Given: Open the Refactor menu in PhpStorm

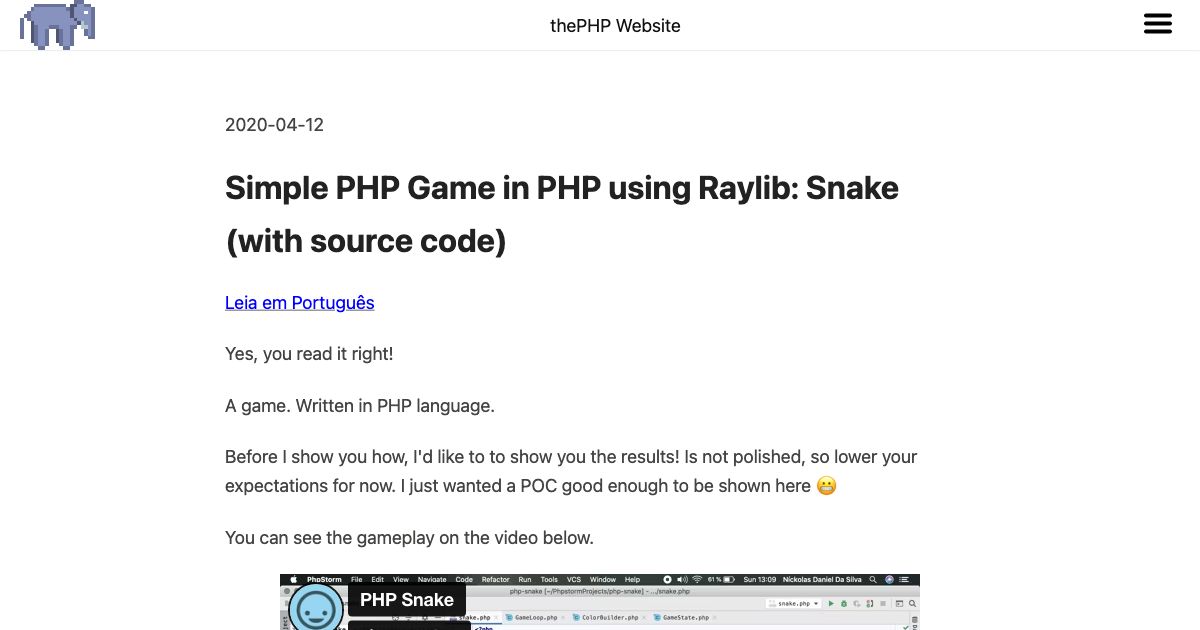Looking at the screenshot, I should coord(494,579).
